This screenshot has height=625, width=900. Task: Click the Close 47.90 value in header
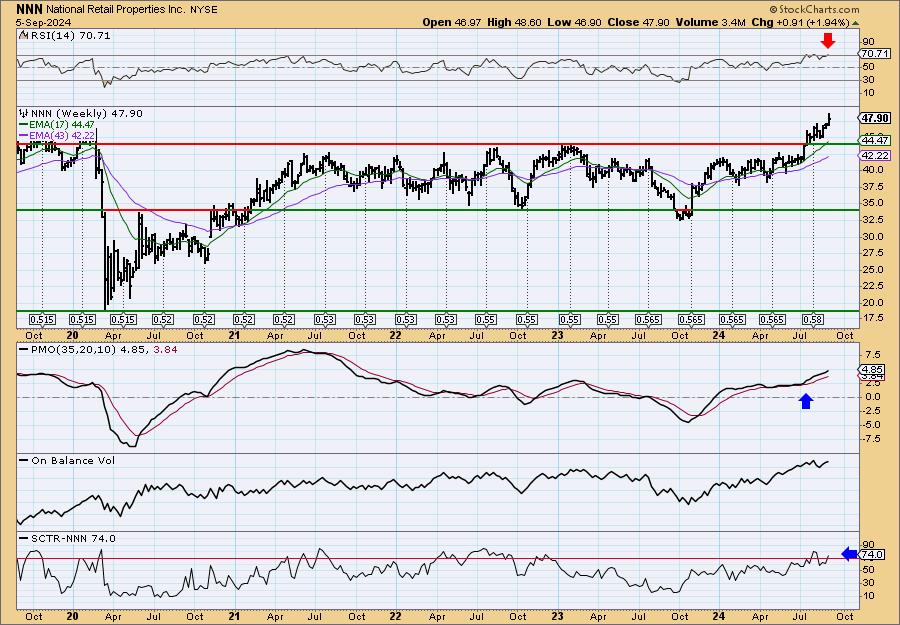(636, 22)
